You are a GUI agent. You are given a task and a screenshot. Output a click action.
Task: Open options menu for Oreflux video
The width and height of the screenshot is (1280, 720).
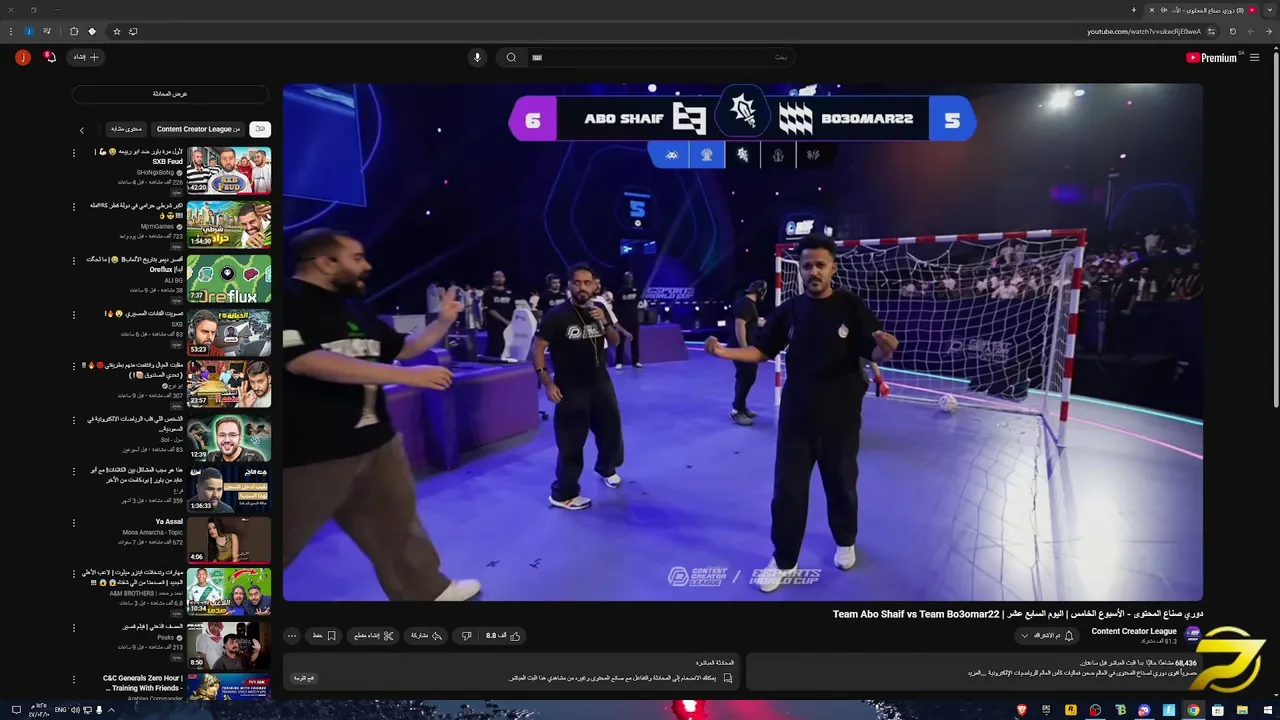coord(74,260)
